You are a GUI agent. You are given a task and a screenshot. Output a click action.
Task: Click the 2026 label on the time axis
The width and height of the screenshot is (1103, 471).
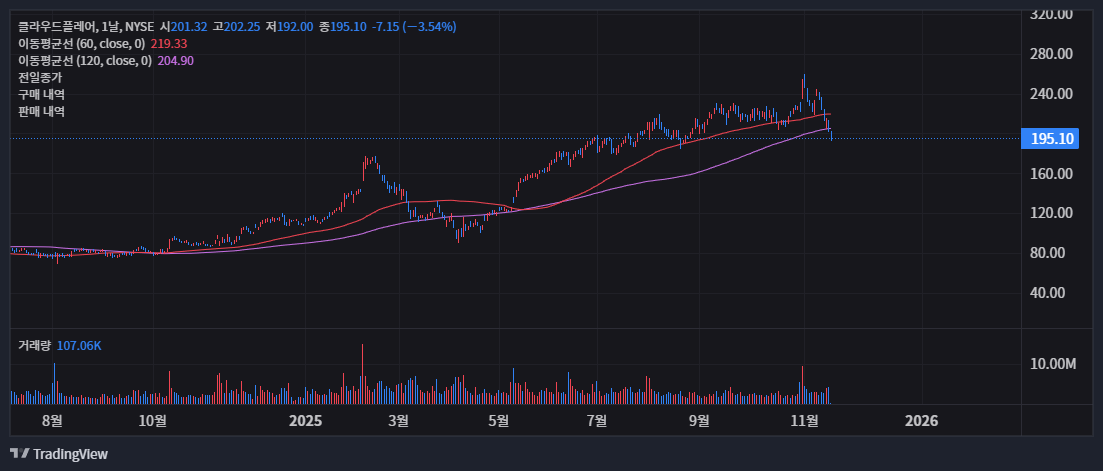pyautogui.click(x=921, y=421)
